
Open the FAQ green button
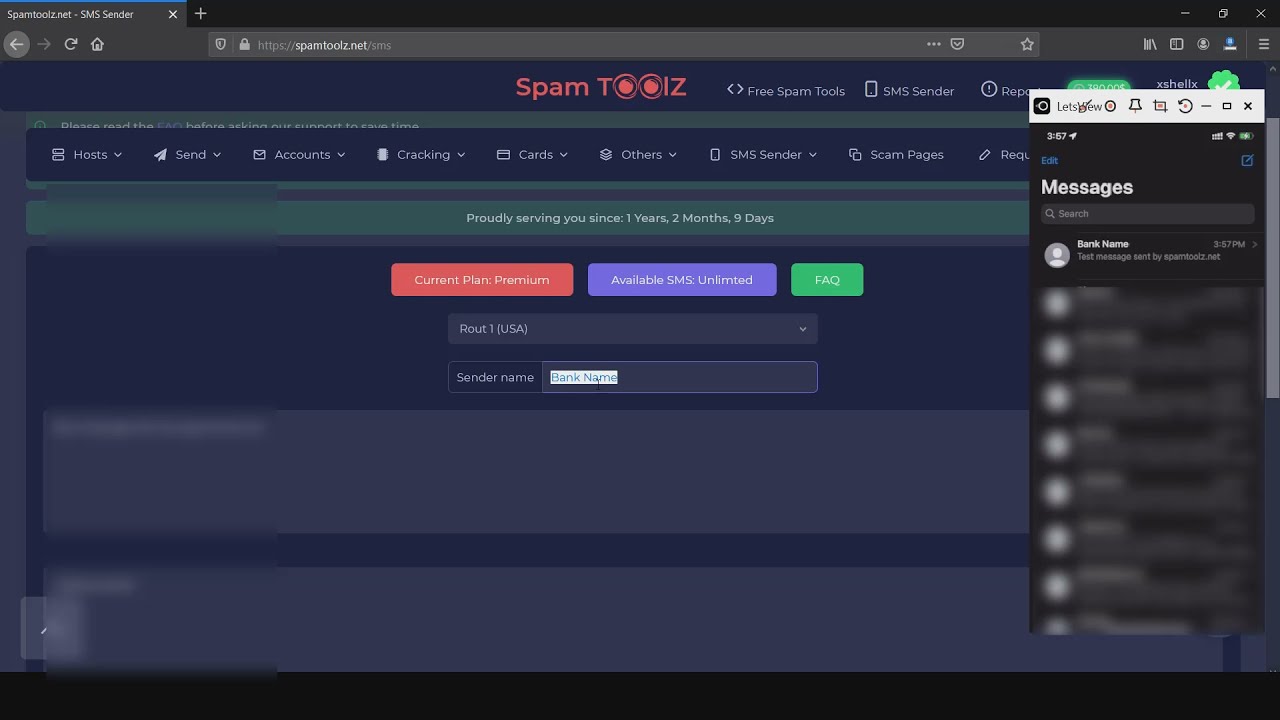click(x=827, y=280)
